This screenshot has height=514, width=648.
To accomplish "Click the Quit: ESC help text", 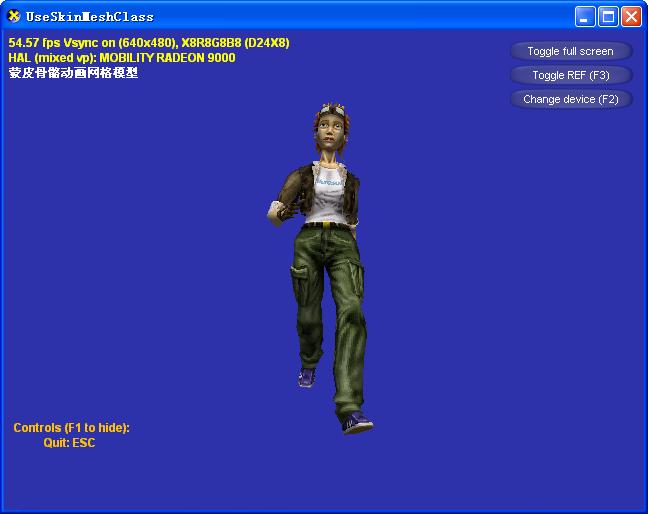I will click(x=69, y=443).
